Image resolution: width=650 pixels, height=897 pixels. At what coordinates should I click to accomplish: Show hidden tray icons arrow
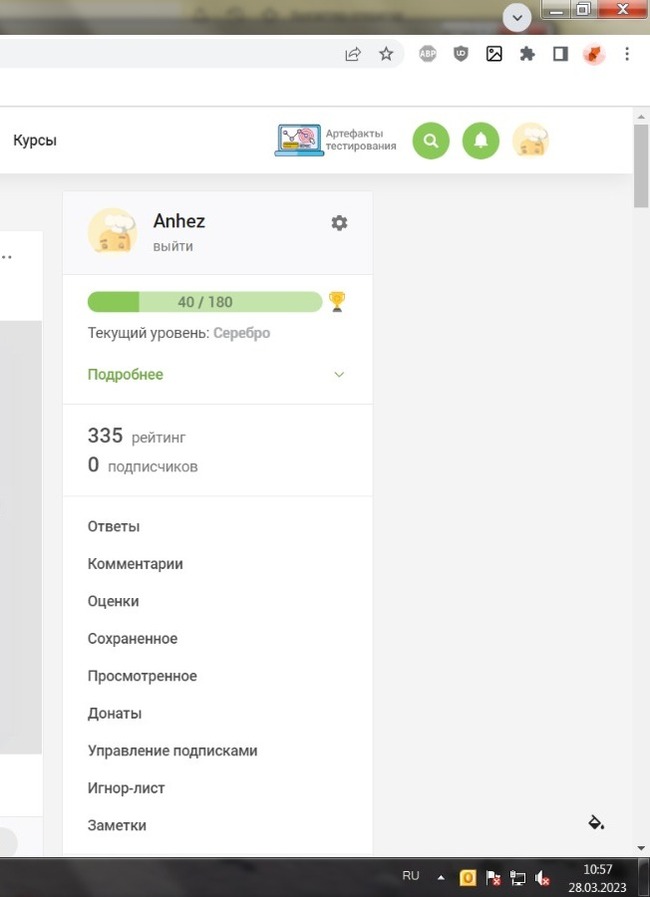(x=441, y=877)
